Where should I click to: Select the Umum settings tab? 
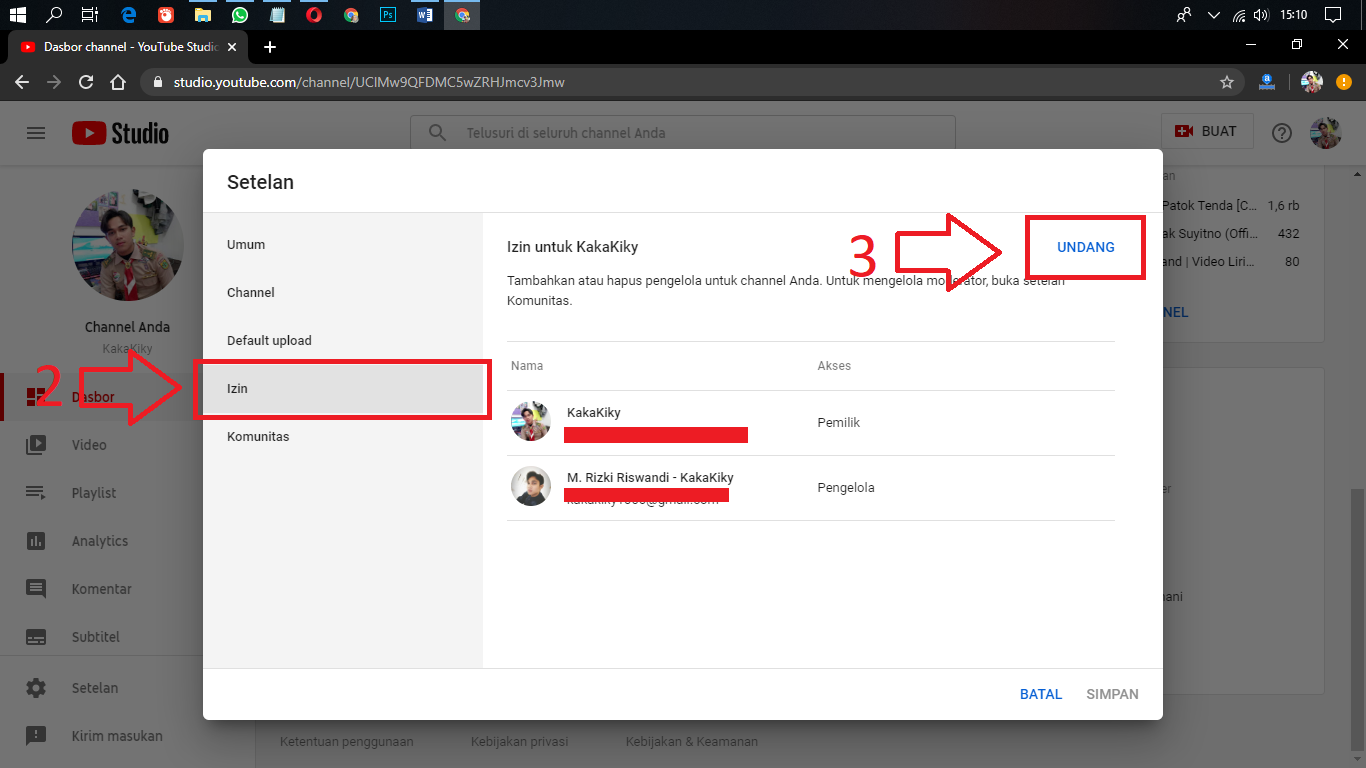343,245
